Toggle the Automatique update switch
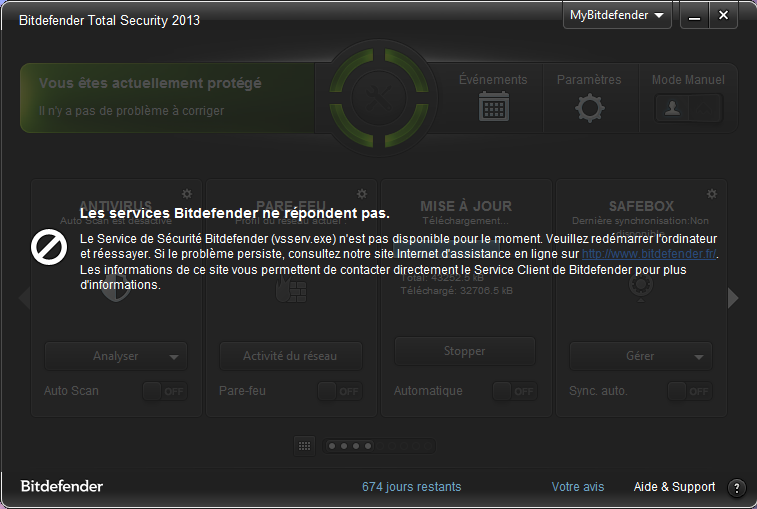 click(x=515, y=391)
